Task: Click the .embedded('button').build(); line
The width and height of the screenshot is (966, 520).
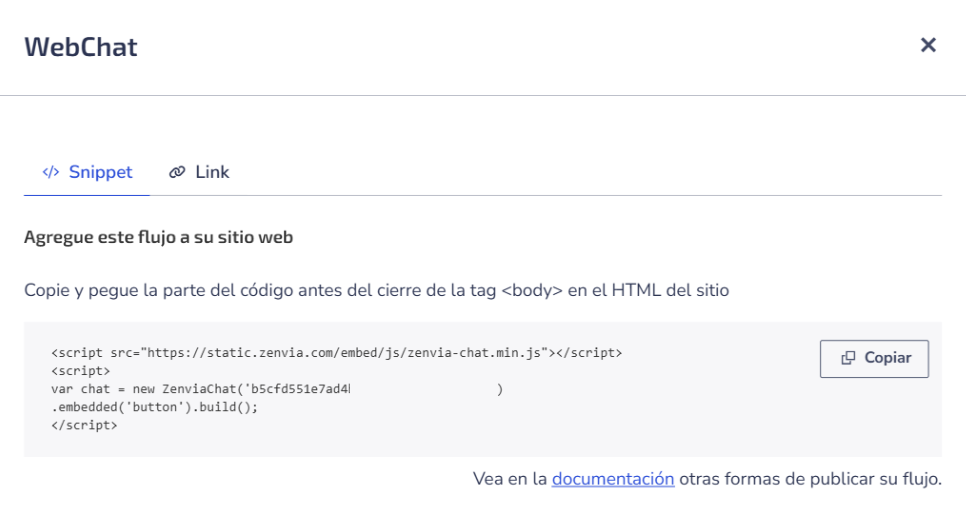Action: point(155,407)
